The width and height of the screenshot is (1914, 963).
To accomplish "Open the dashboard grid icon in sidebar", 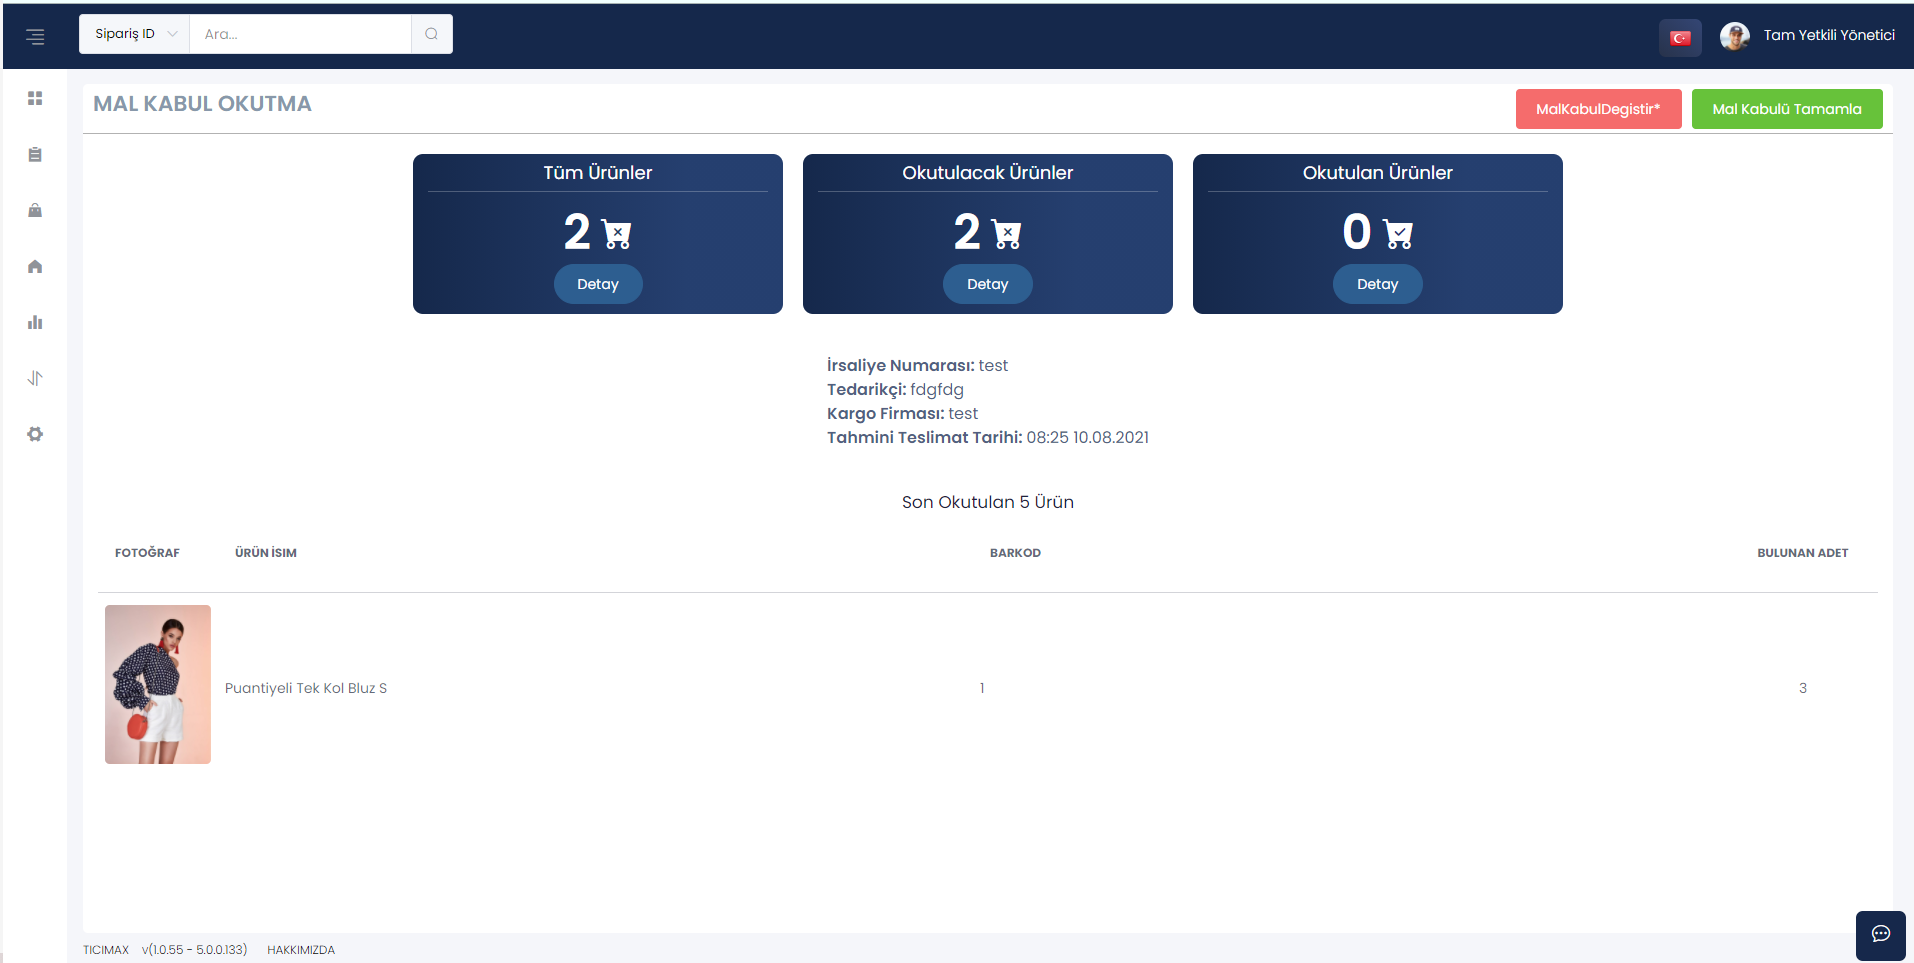I will [35, 98].
